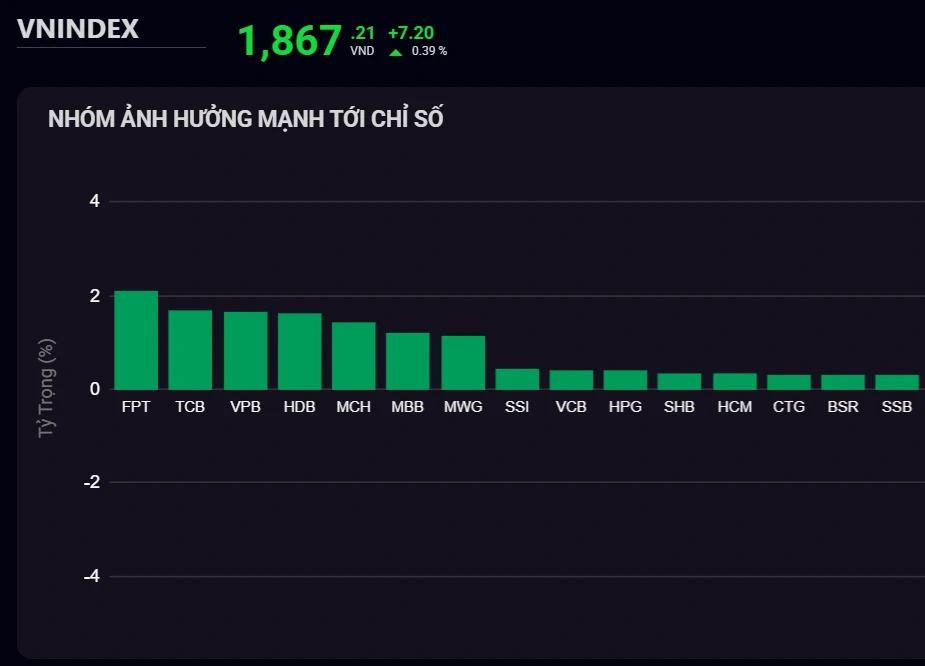
Task: Click the TCB ticker label
Action: (x=190, y=407)
